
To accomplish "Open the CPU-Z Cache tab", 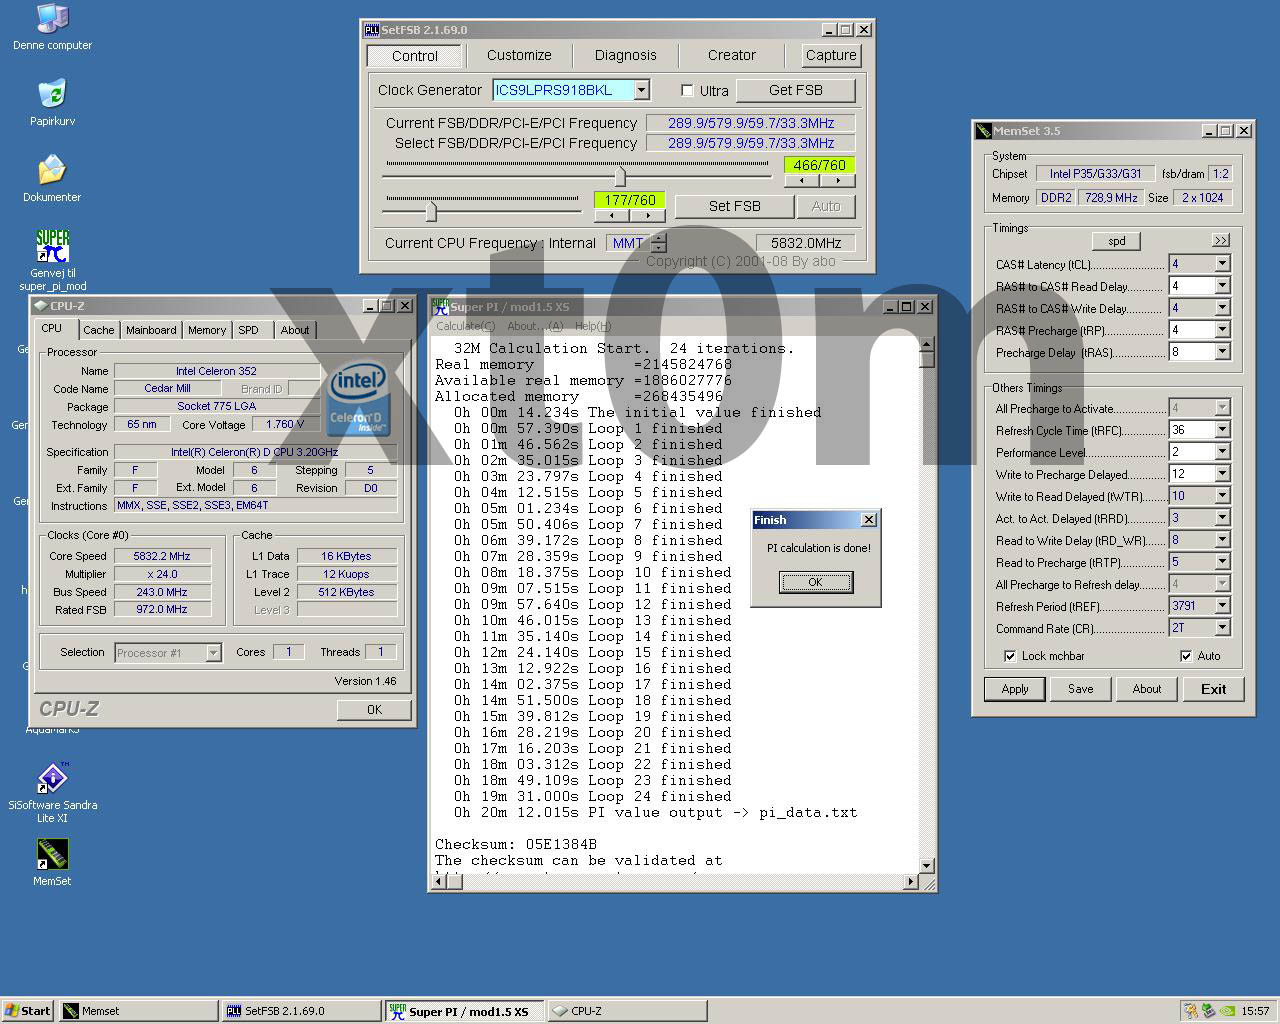I will tap(99, 330).
